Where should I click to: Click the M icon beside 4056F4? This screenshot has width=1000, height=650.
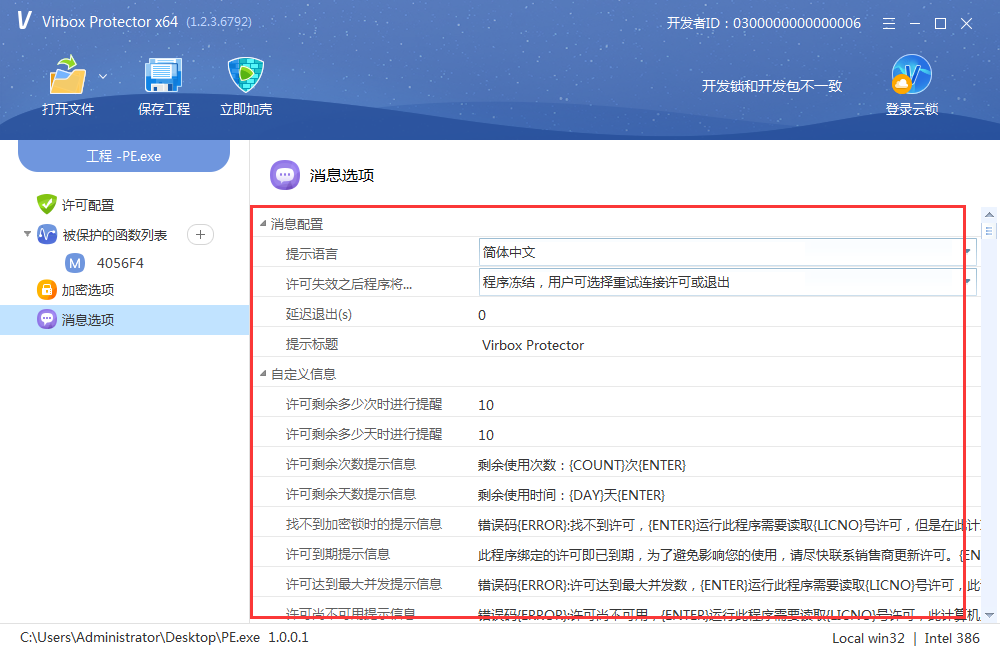coord(75,263)
